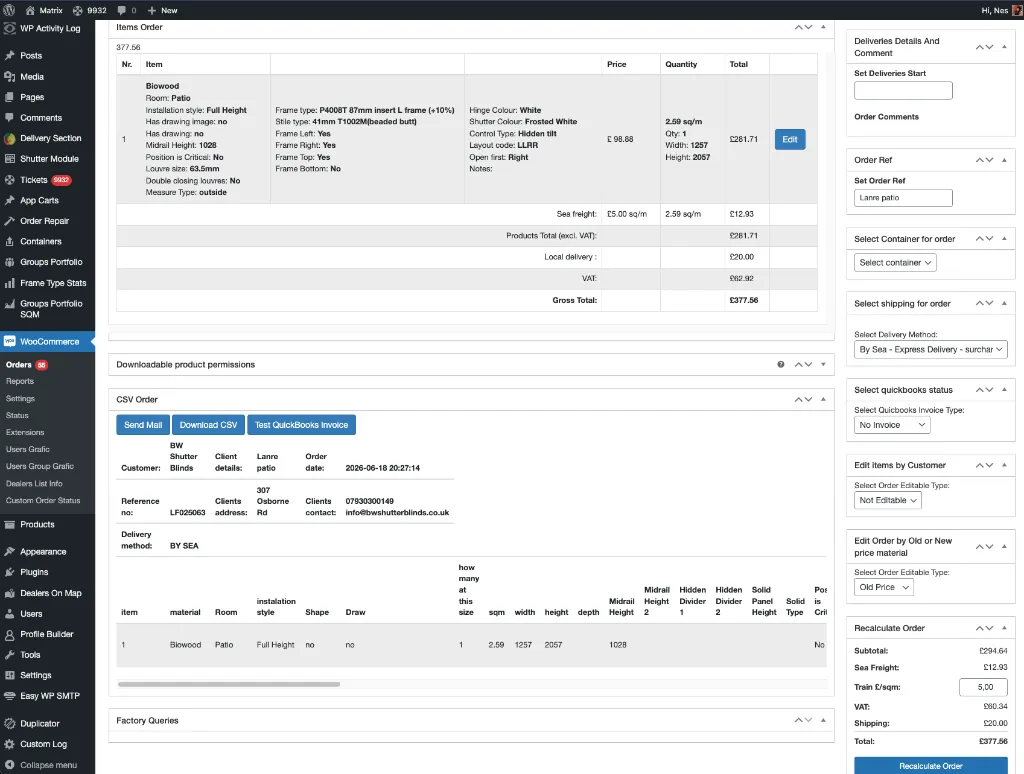Open WP Activity Log icon
Image resolution: width=1024 pixels, height=774 pixels.
click(x=9, y=28)
